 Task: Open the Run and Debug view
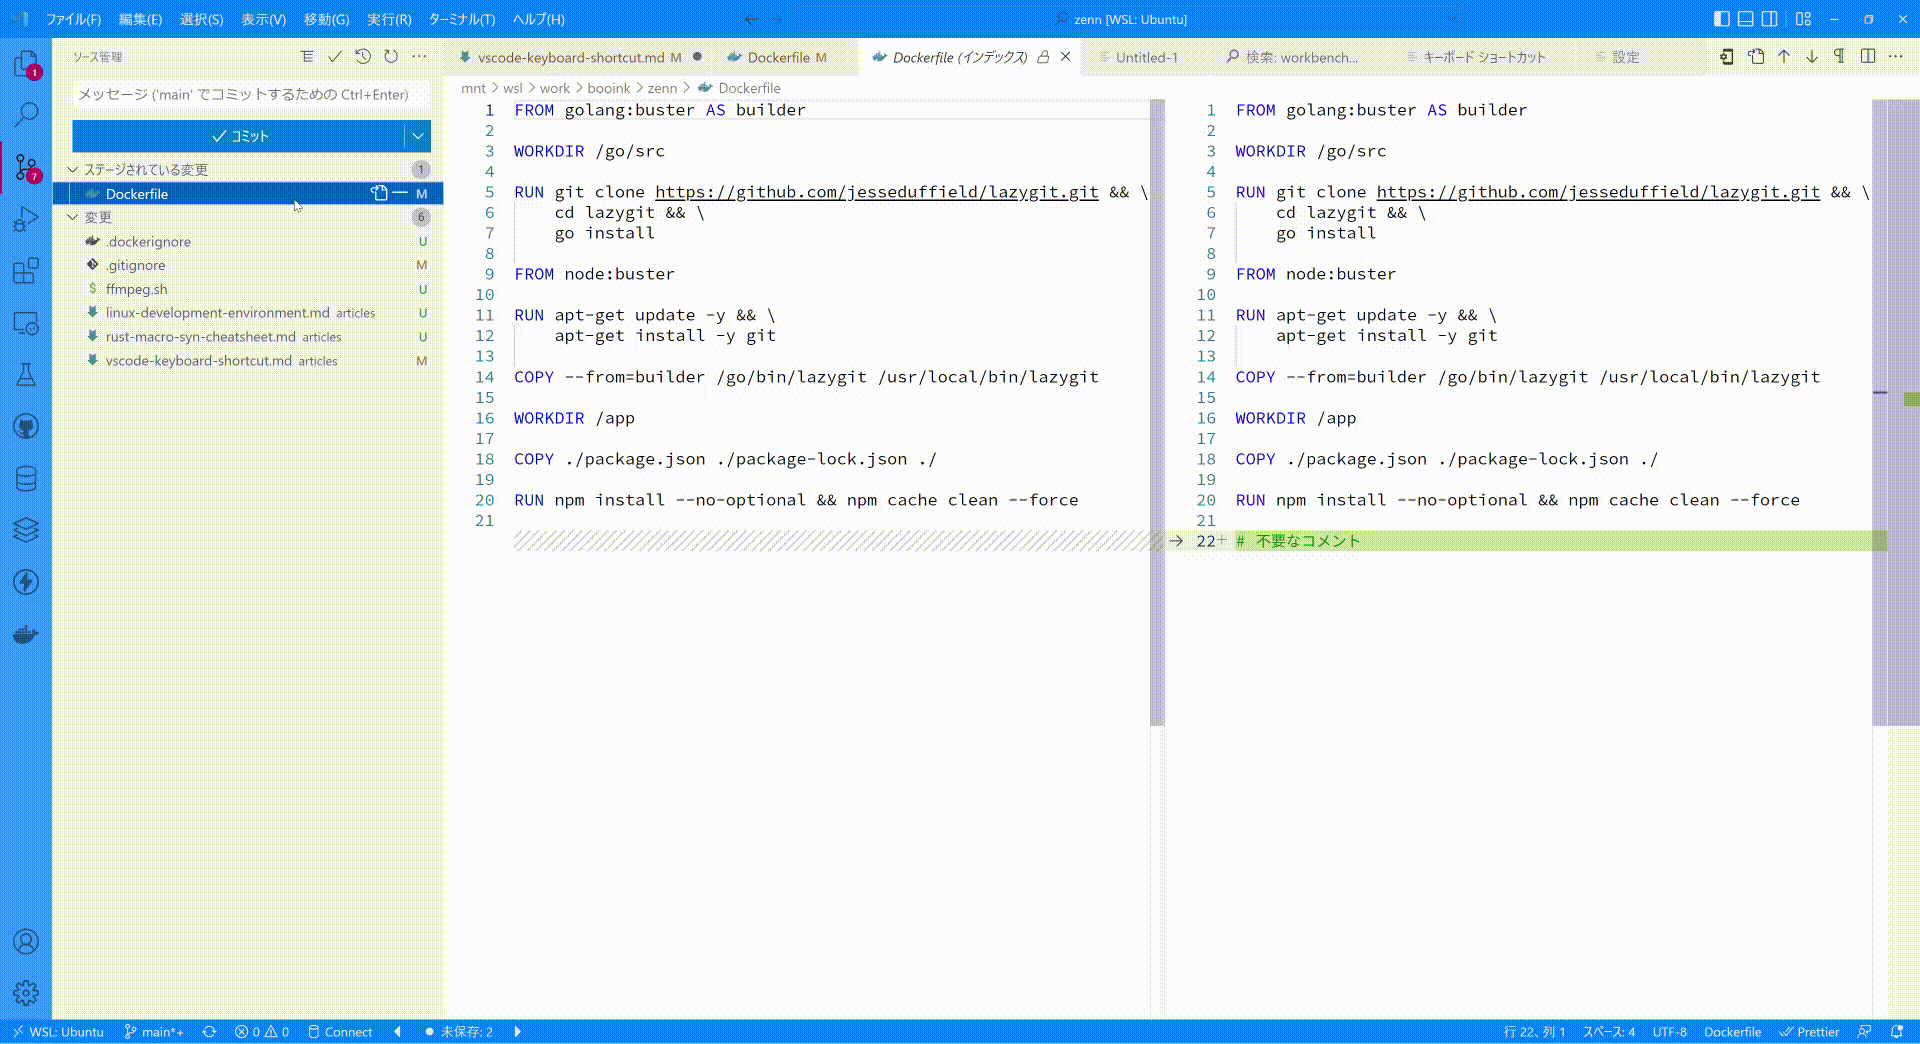(26, 219)
